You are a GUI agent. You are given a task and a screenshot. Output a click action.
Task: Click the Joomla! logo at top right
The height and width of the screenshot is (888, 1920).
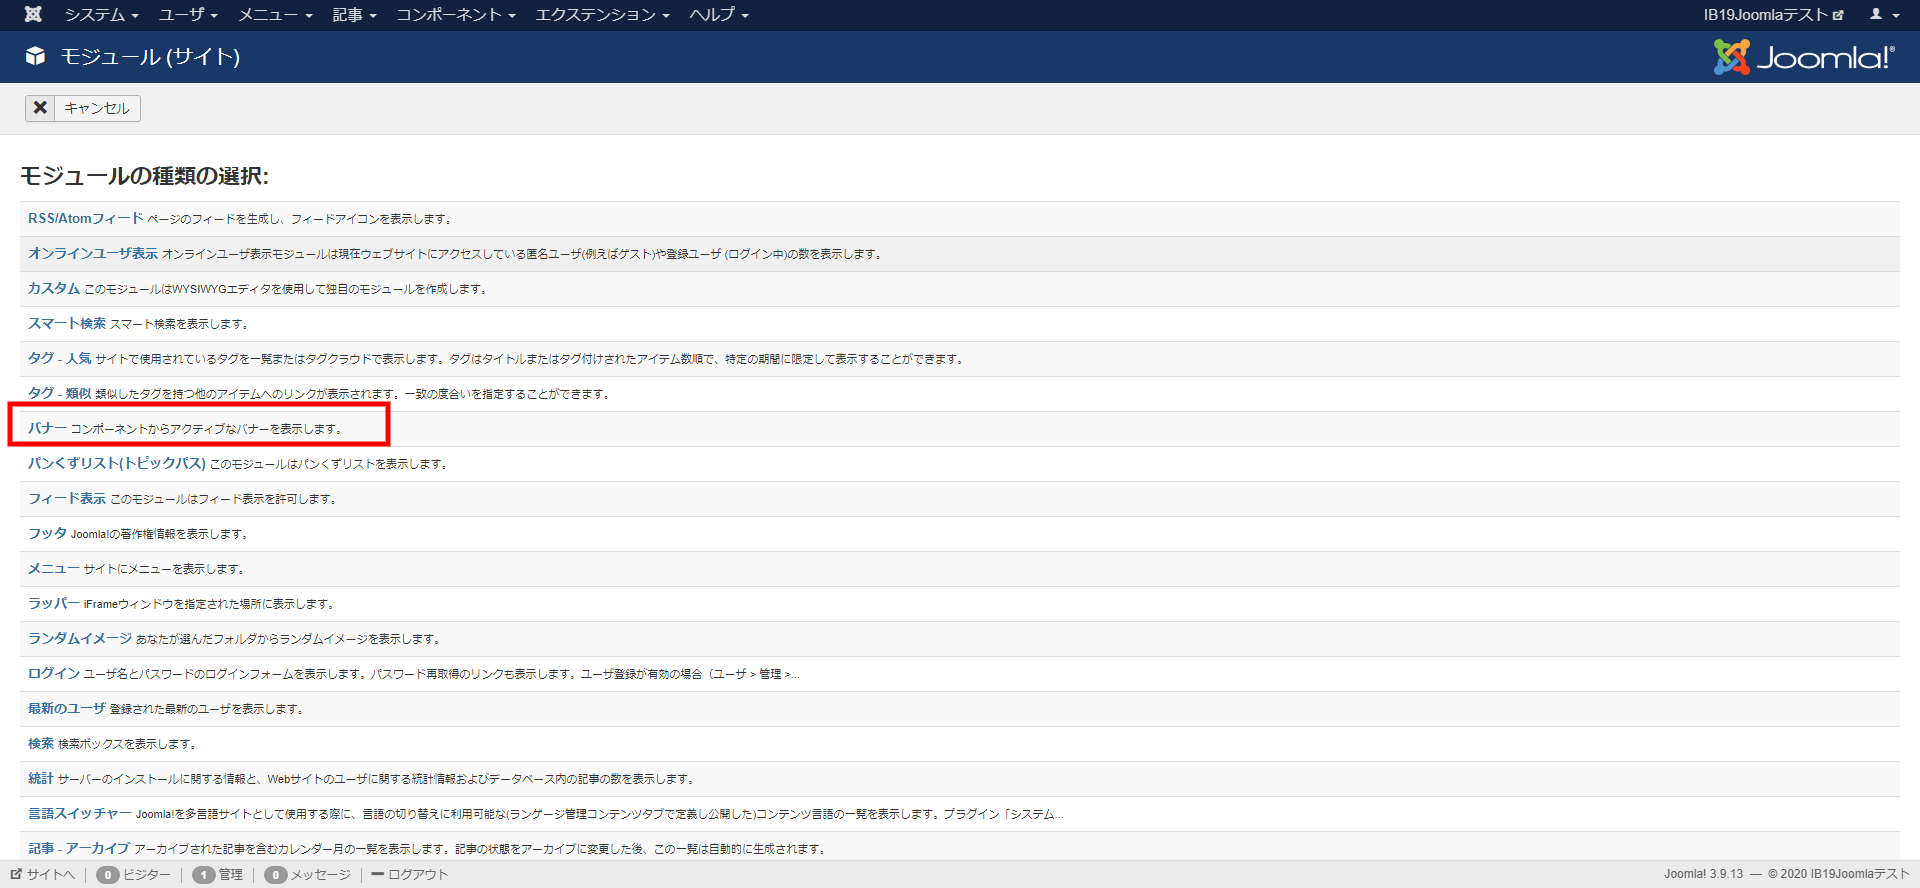[x=1804, y=57]
